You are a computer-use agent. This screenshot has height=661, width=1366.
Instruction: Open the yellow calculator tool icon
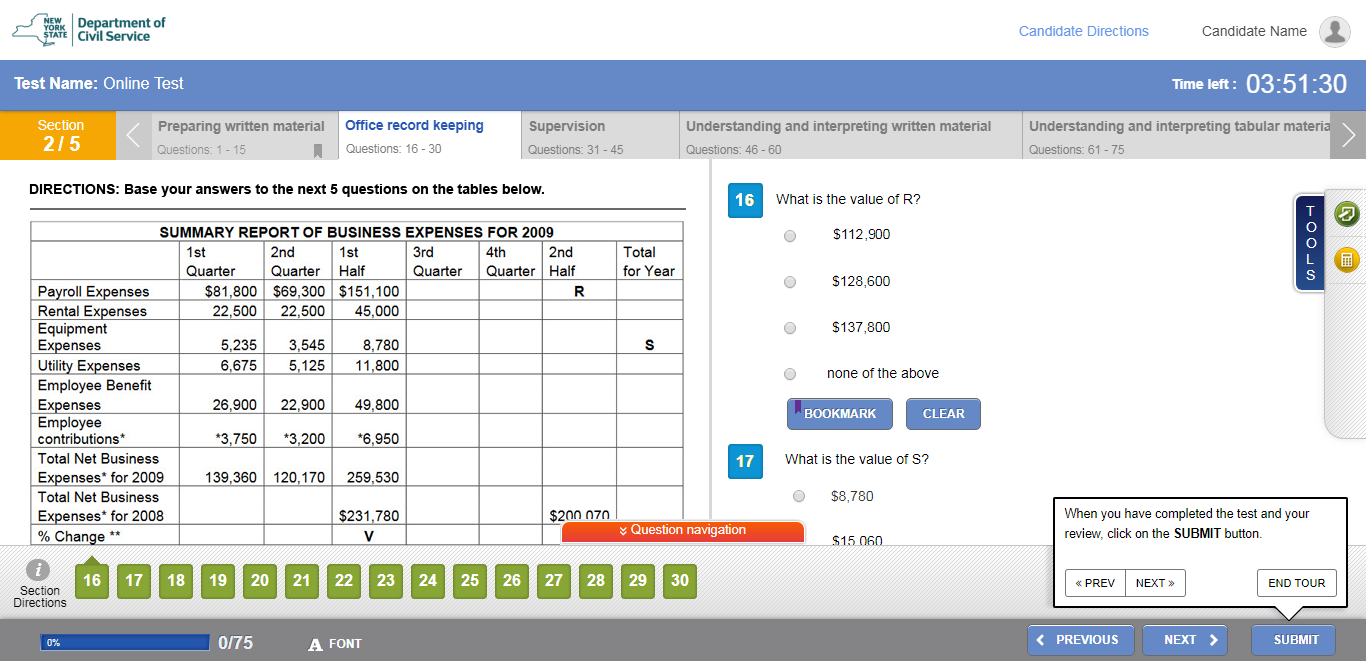click(1347, 260)
